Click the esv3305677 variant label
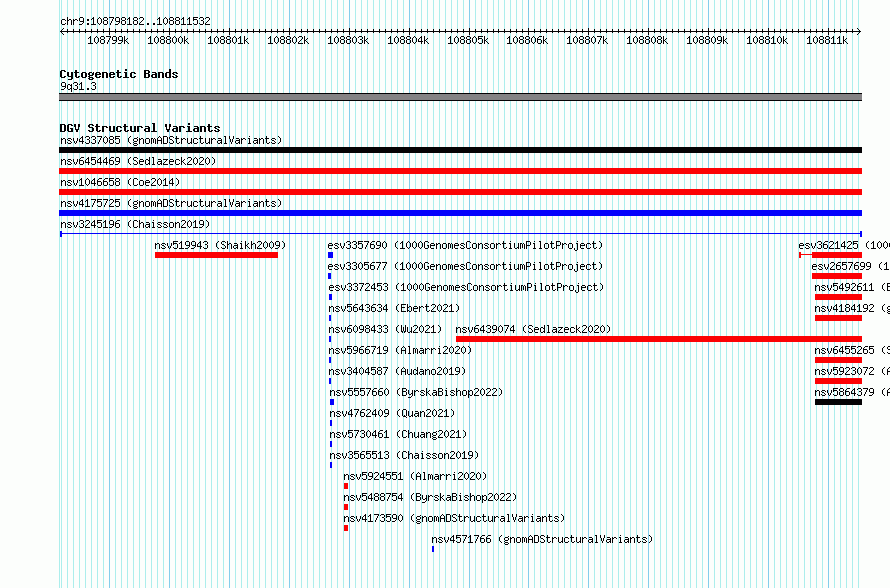Screen dimensions: 890x588 click(465, 266)
